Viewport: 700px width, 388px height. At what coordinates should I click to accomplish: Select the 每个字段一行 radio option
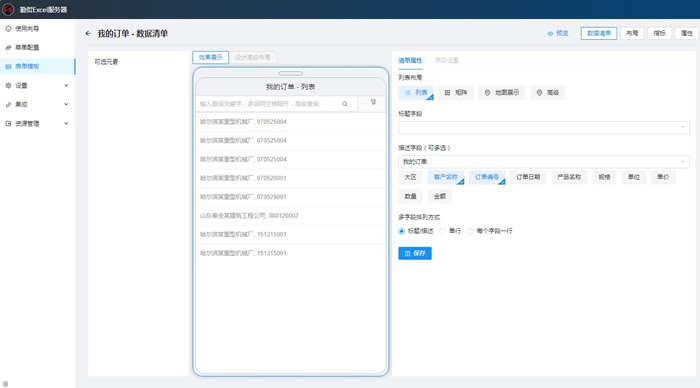tap(470, 231)
